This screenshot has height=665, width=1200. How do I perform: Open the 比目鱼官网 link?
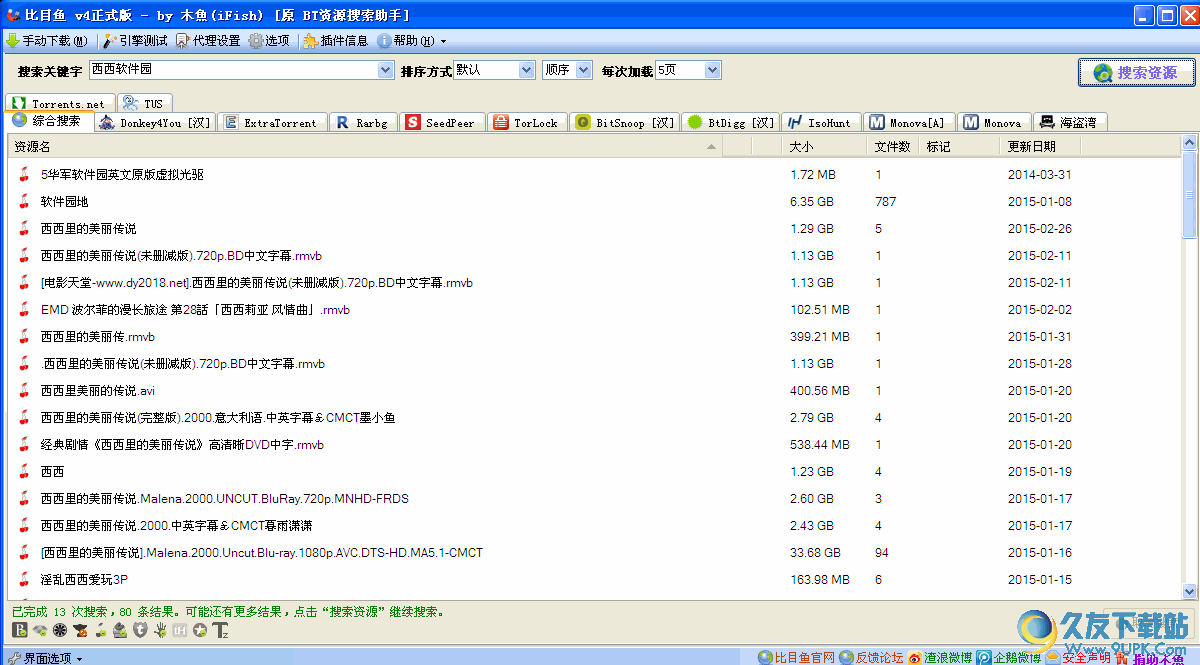(796, 657)
